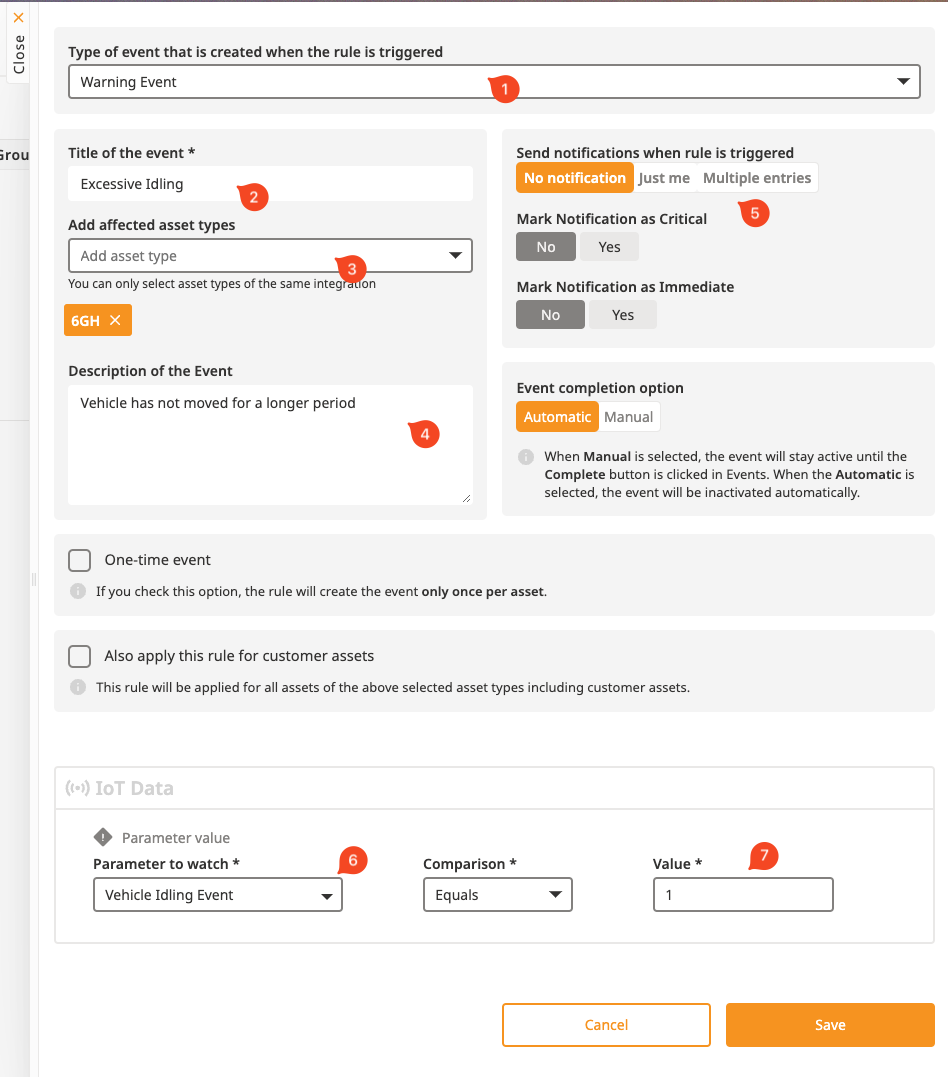Enable the One-time event checkbox
This screenshot has height=1077, width=948.
pyautogui.click(x=80, y=560)
